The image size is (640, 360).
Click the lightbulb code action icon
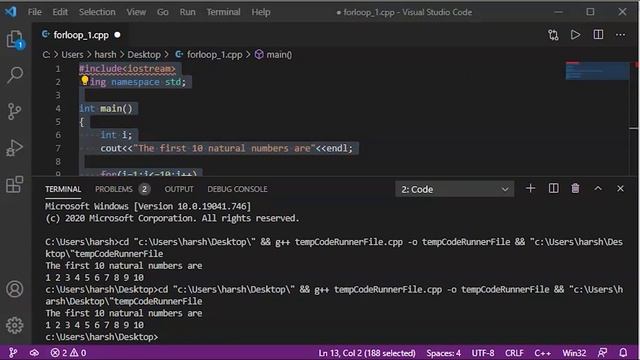click(x=84, y=80)
